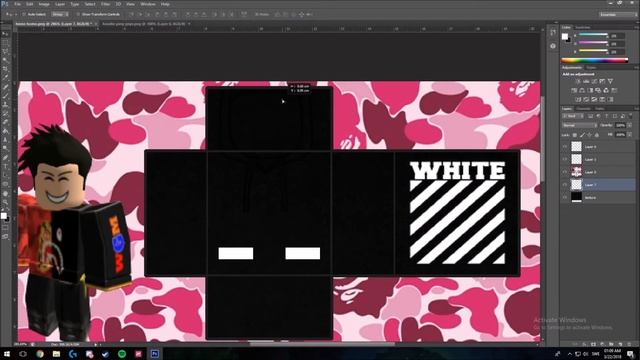
Task: Open the Window menu
Action: (148, 4)
